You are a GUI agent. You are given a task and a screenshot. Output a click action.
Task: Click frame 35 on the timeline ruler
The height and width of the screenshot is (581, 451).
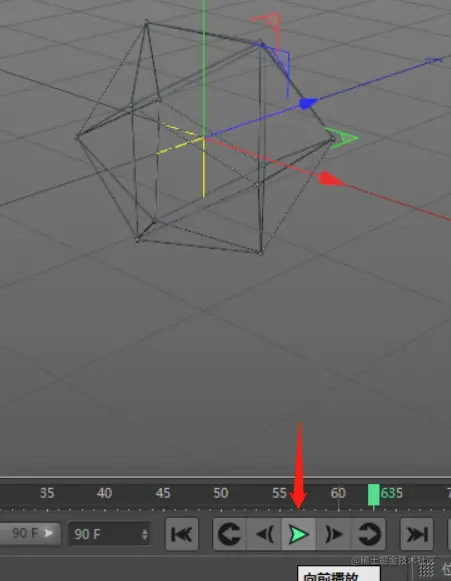click(47, 493)
